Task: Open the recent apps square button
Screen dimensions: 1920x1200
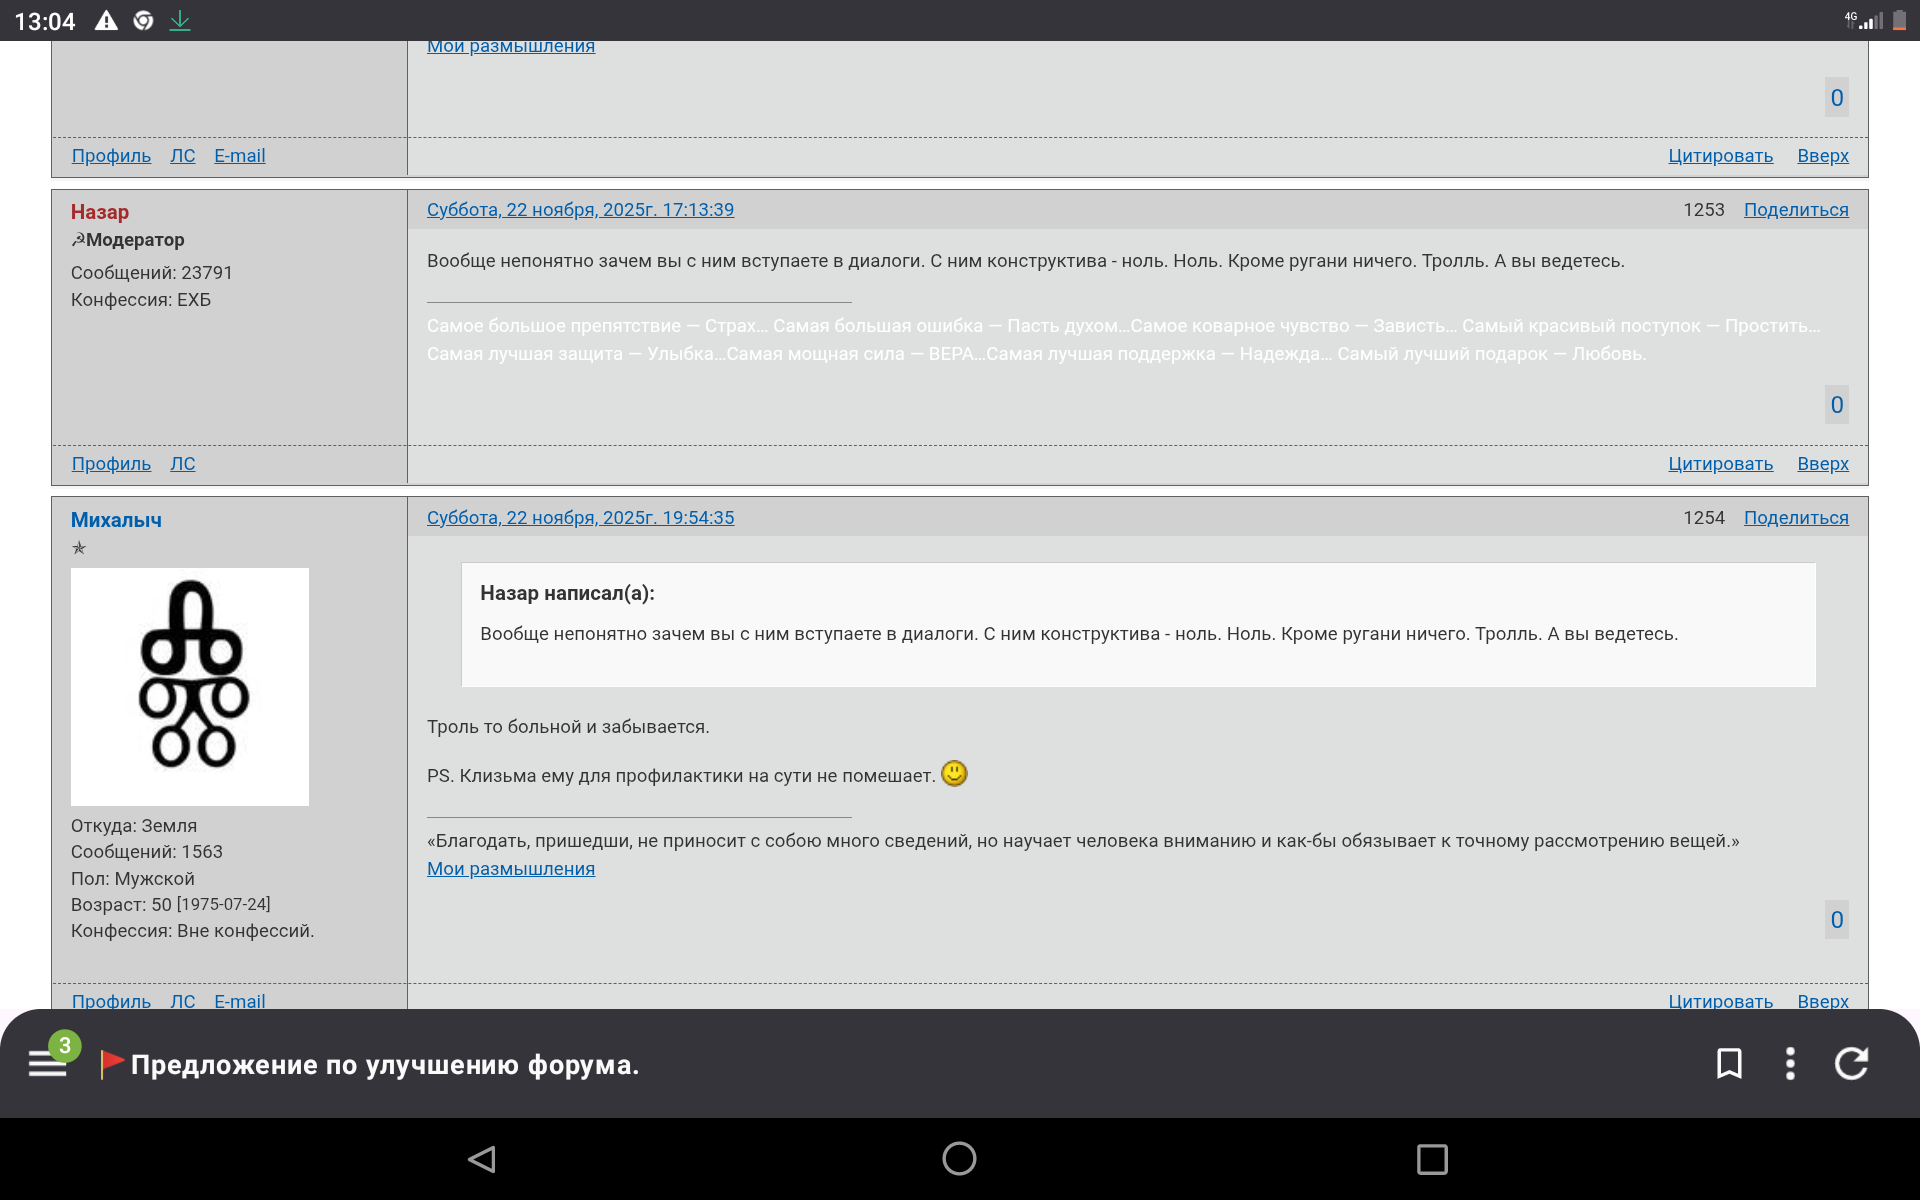Action: pyautogui.click(x=1432, y=1159)
